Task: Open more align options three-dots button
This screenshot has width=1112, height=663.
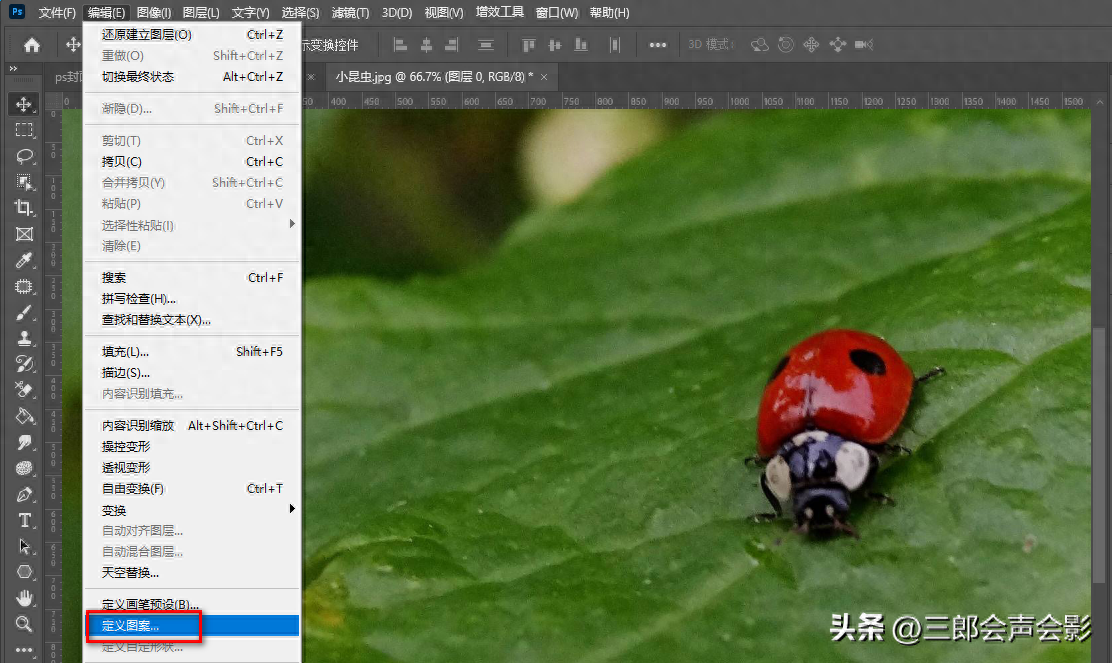Action: click(x=658, y=45)
